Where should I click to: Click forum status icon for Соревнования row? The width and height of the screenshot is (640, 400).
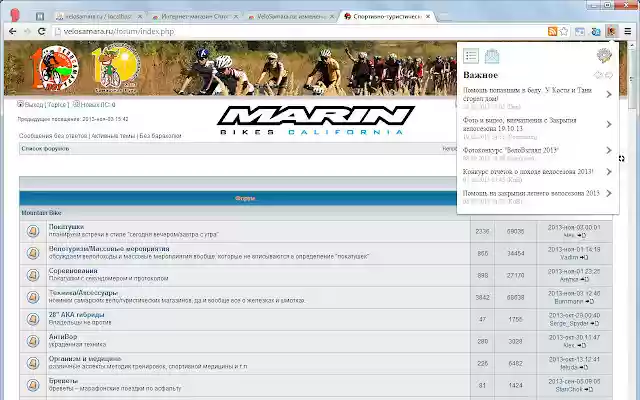33,276
